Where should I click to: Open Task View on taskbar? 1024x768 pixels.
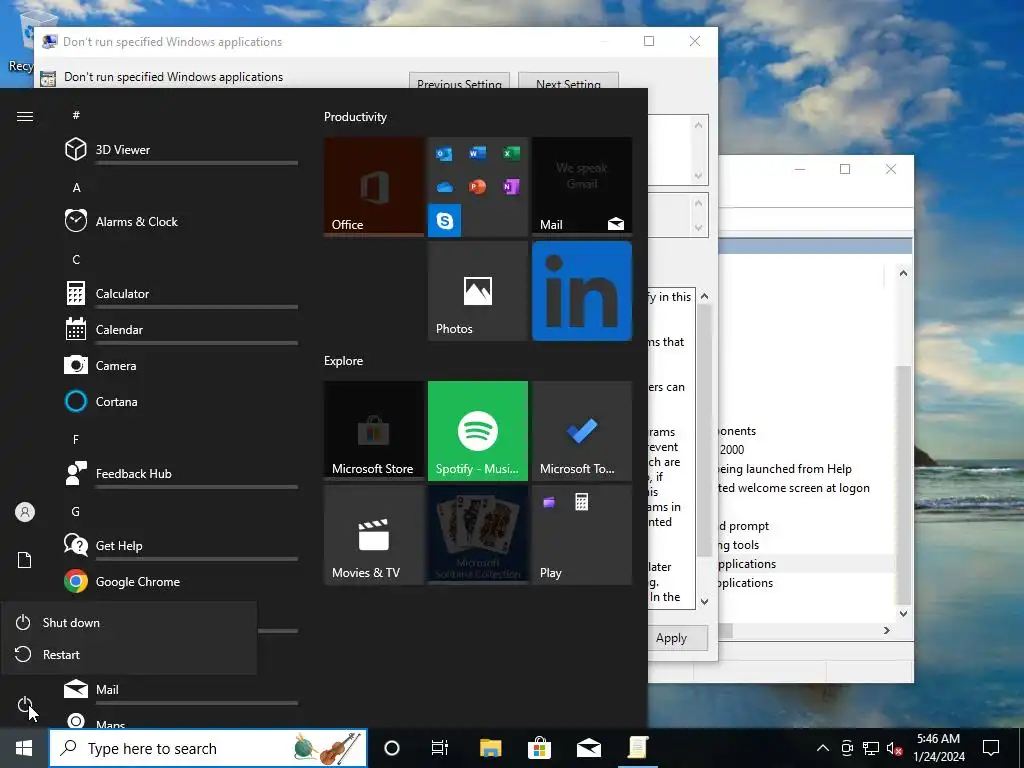[x=440, y=748]
